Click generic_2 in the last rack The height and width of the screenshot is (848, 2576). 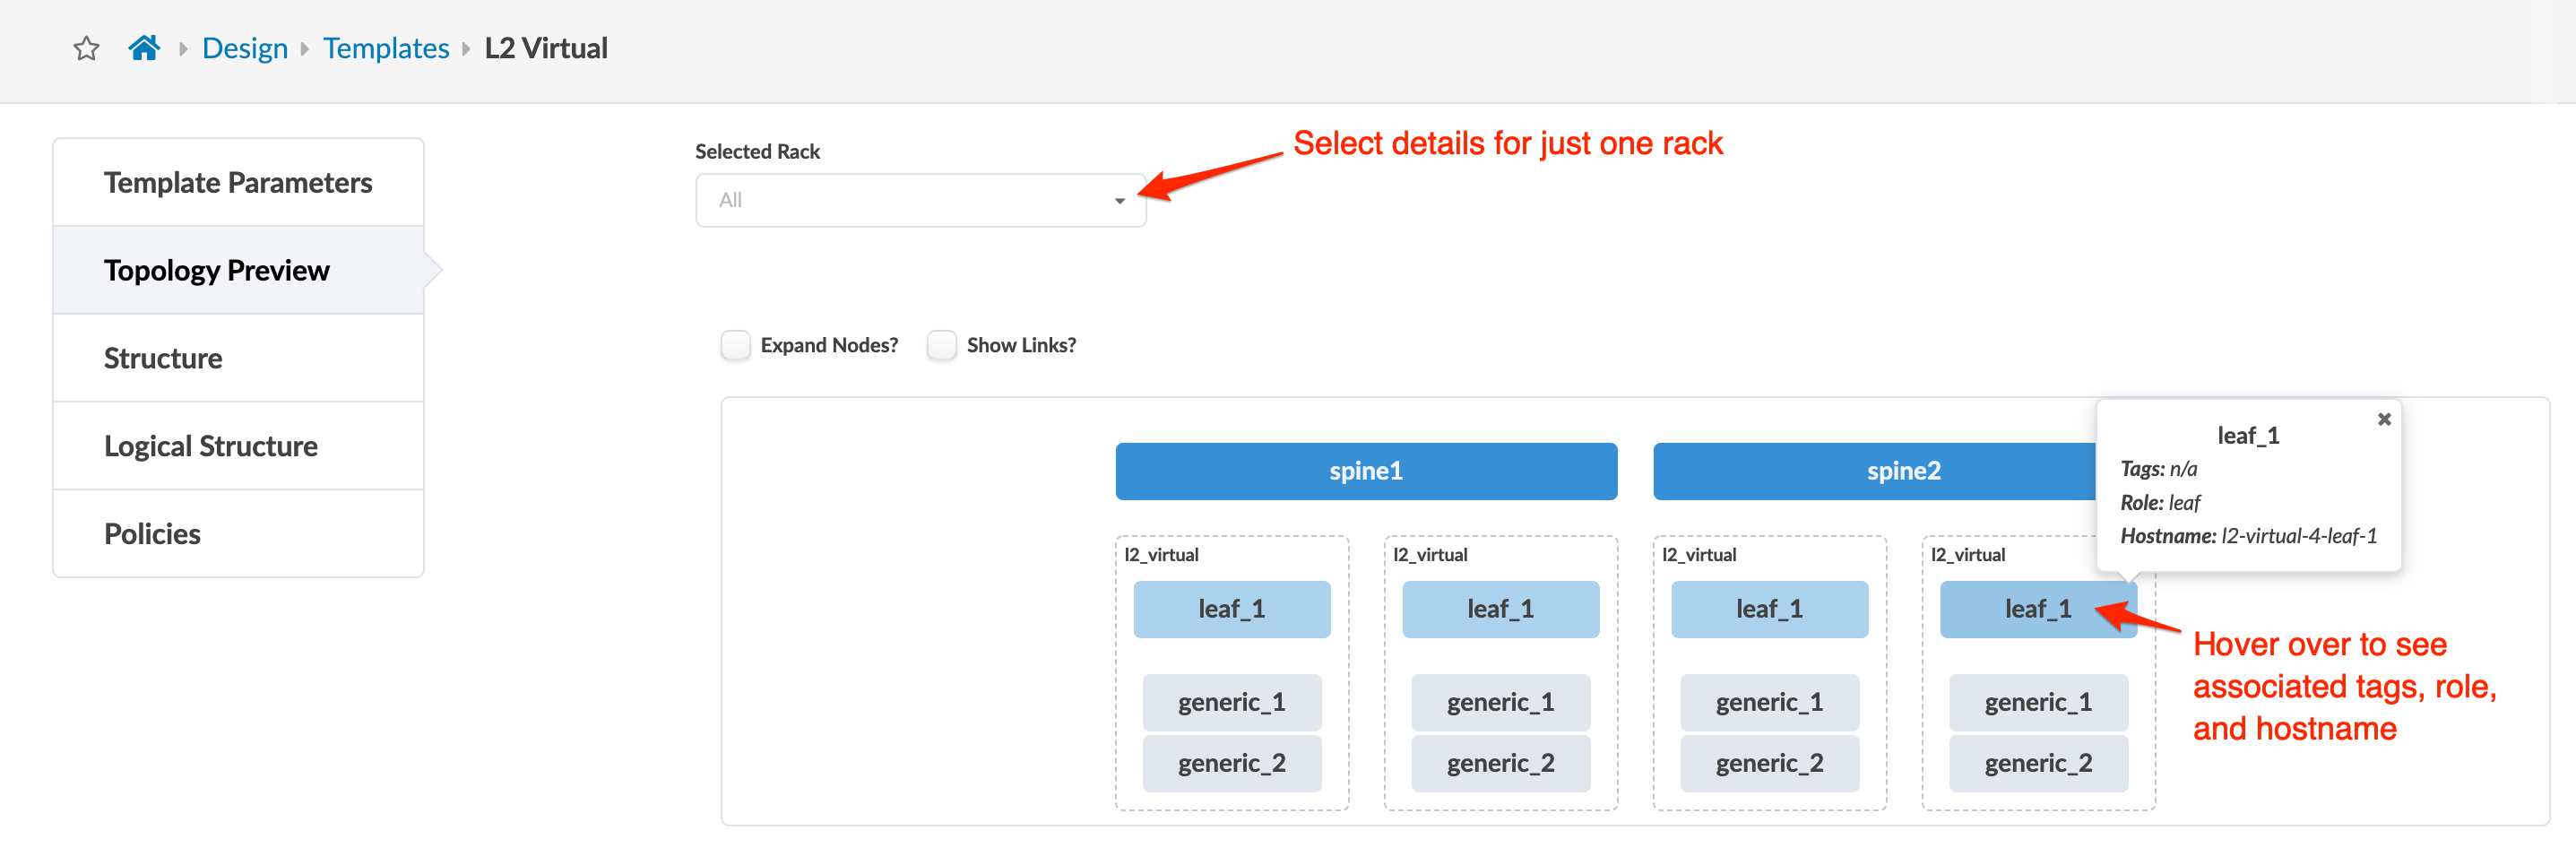coord(2038,764)
